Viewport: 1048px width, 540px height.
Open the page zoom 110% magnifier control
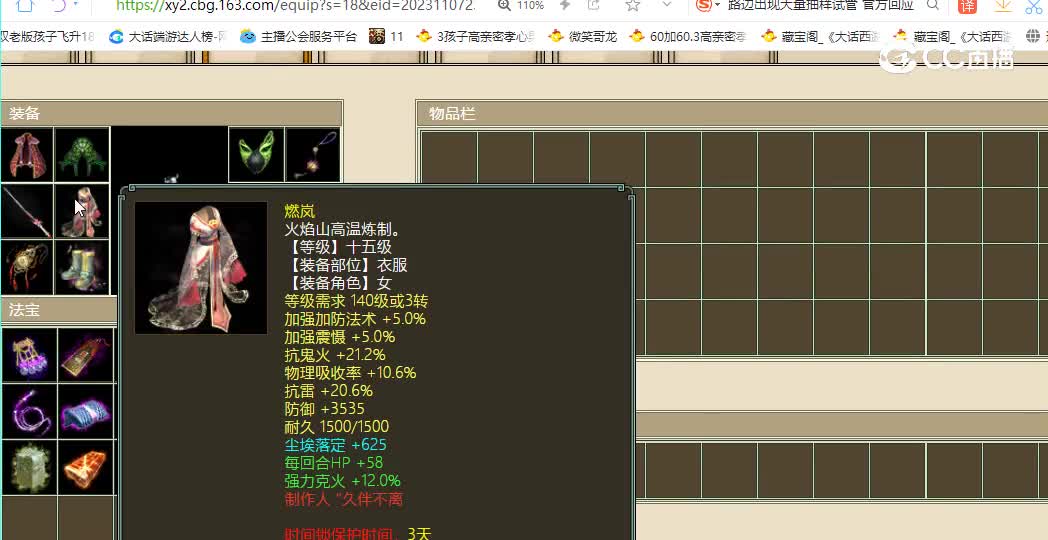tap(521, 5)
